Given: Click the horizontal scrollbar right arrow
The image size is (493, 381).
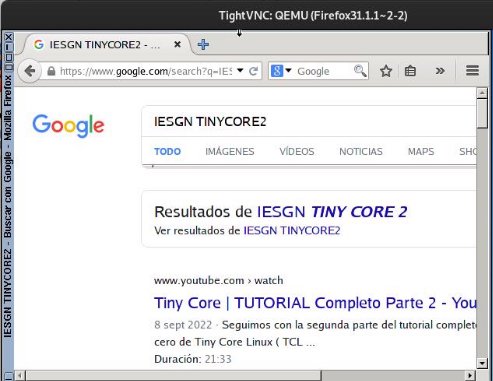Looking at the screenshot, I should (x=470, y=376).
